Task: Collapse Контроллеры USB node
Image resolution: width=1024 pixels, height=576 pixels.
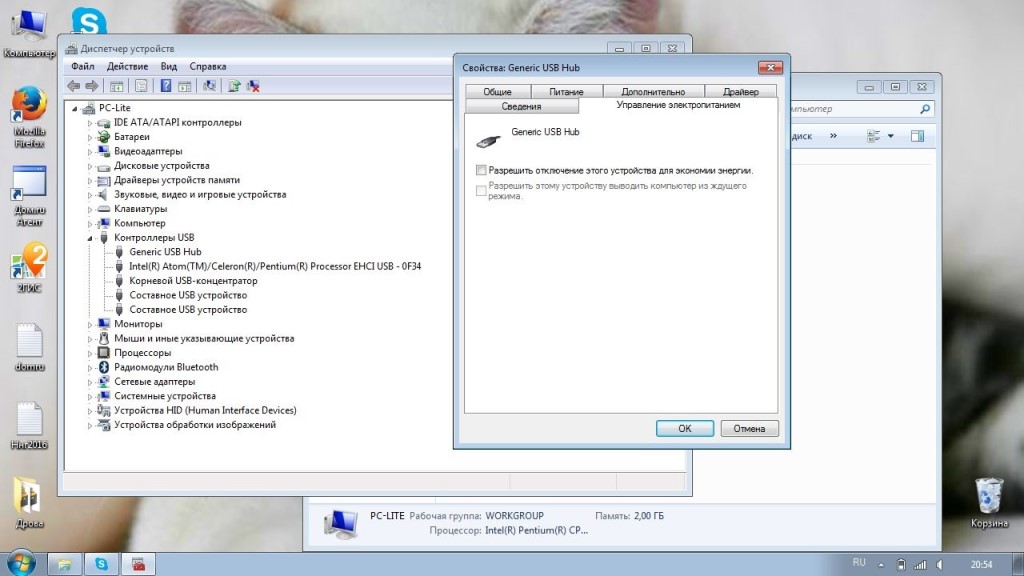Action: [90, 238]
